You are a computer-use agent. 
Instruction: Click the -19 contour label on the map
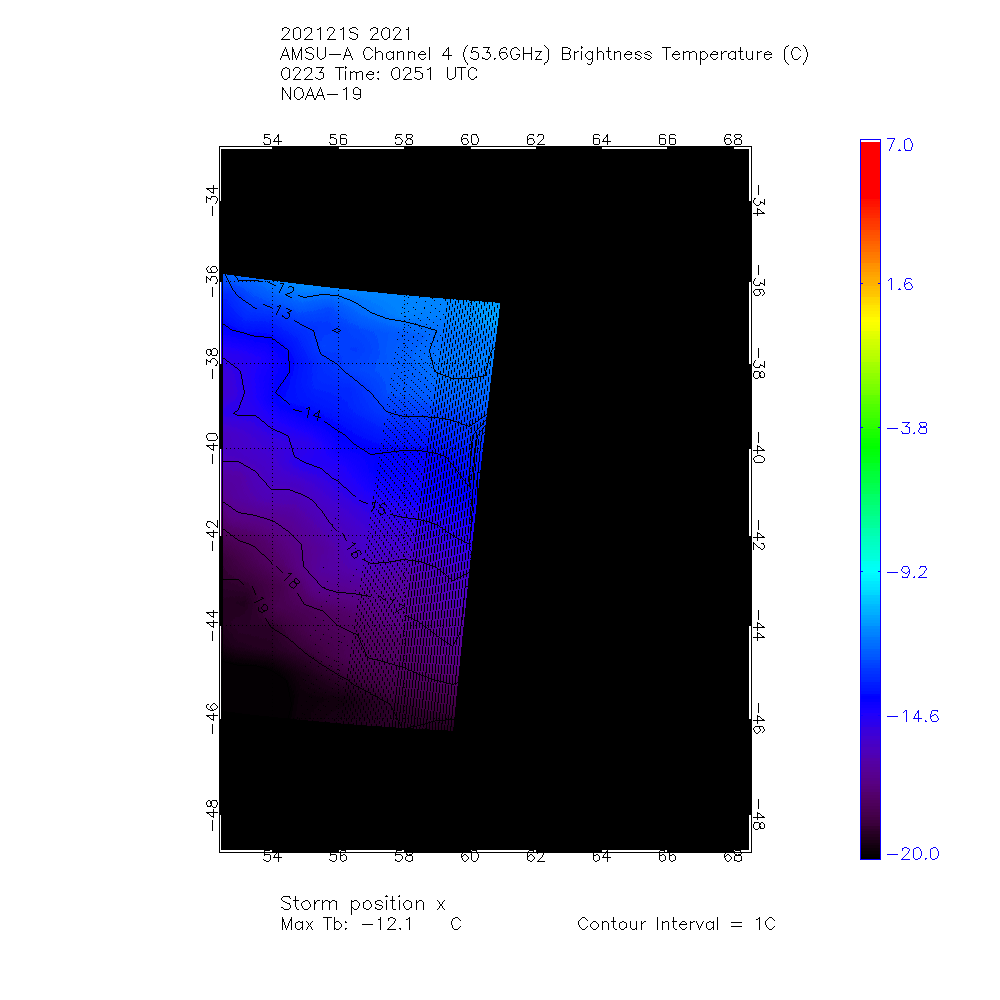tap(259, 606)
